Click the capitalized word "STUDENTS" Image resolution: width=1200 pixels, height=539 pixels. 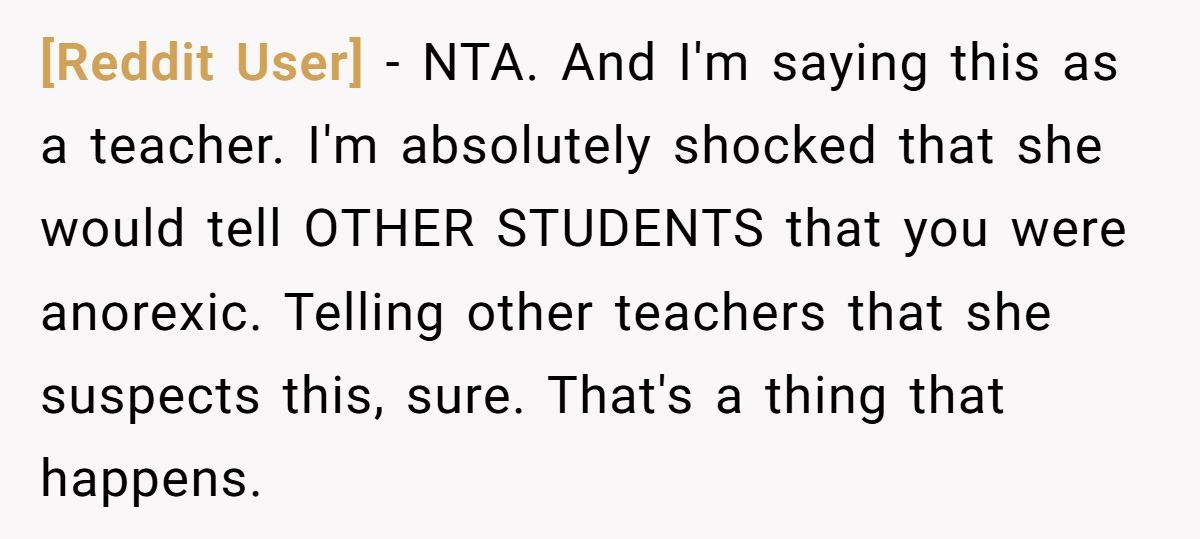630,230
